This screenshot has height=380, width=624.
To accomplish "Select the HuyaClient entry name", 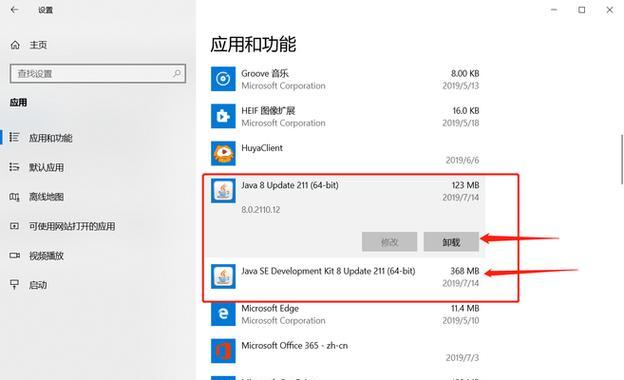I will click(262, 148).
